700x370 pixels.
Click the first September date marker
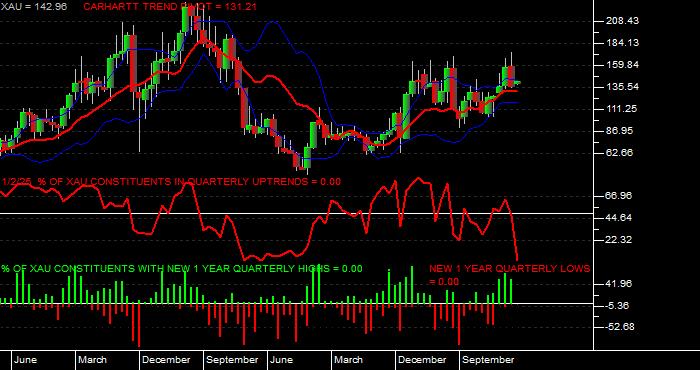[x=233, y=360]
